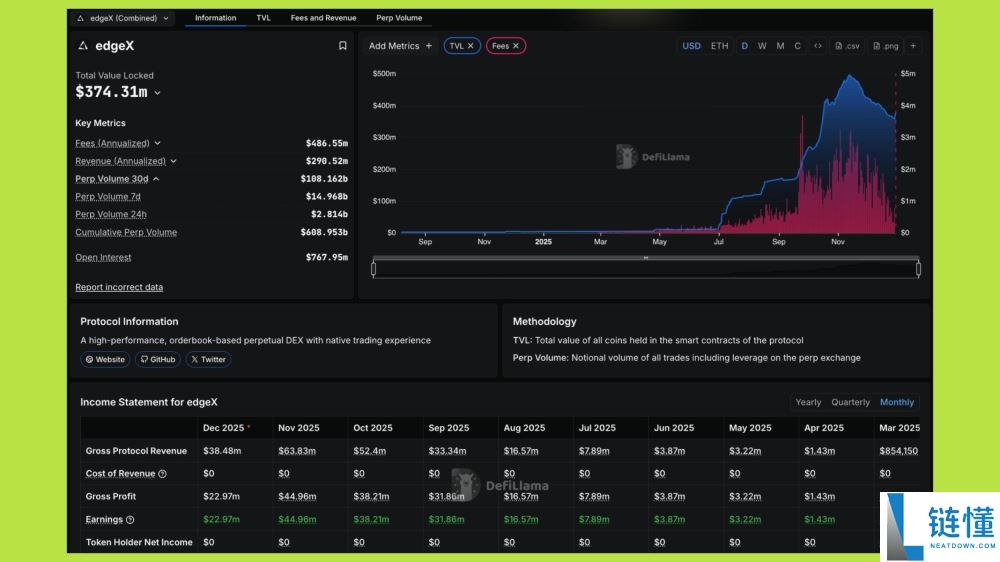
Task: Download chart as .csv
Action: [x=848, y=46]
